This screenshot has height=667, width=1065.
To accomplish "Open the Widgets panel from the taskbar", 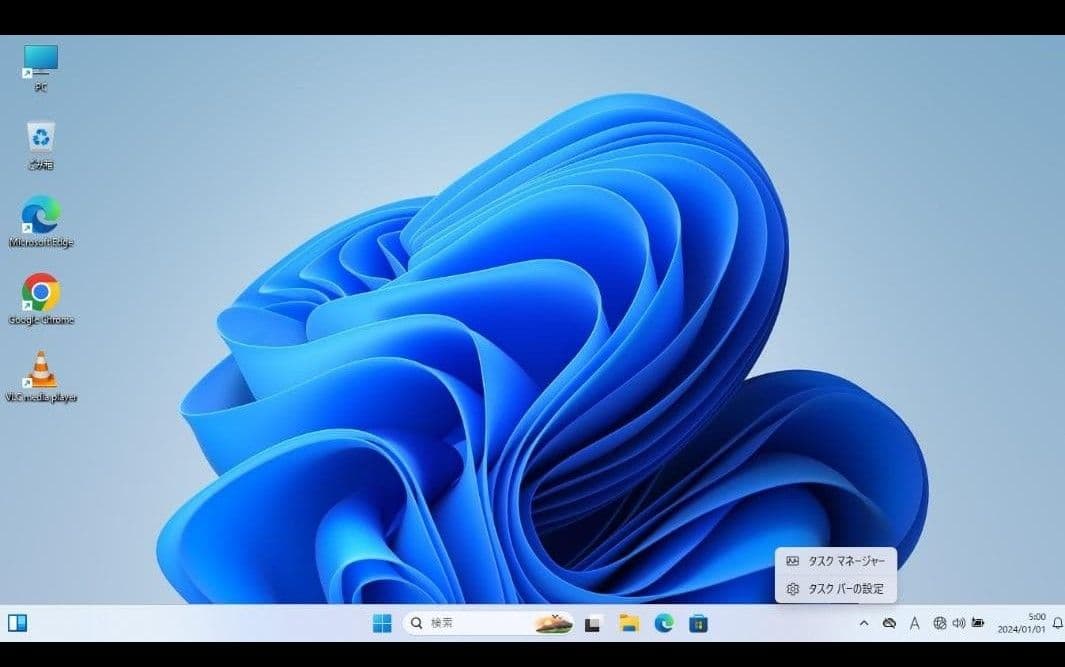I will (x=18, y=623).
